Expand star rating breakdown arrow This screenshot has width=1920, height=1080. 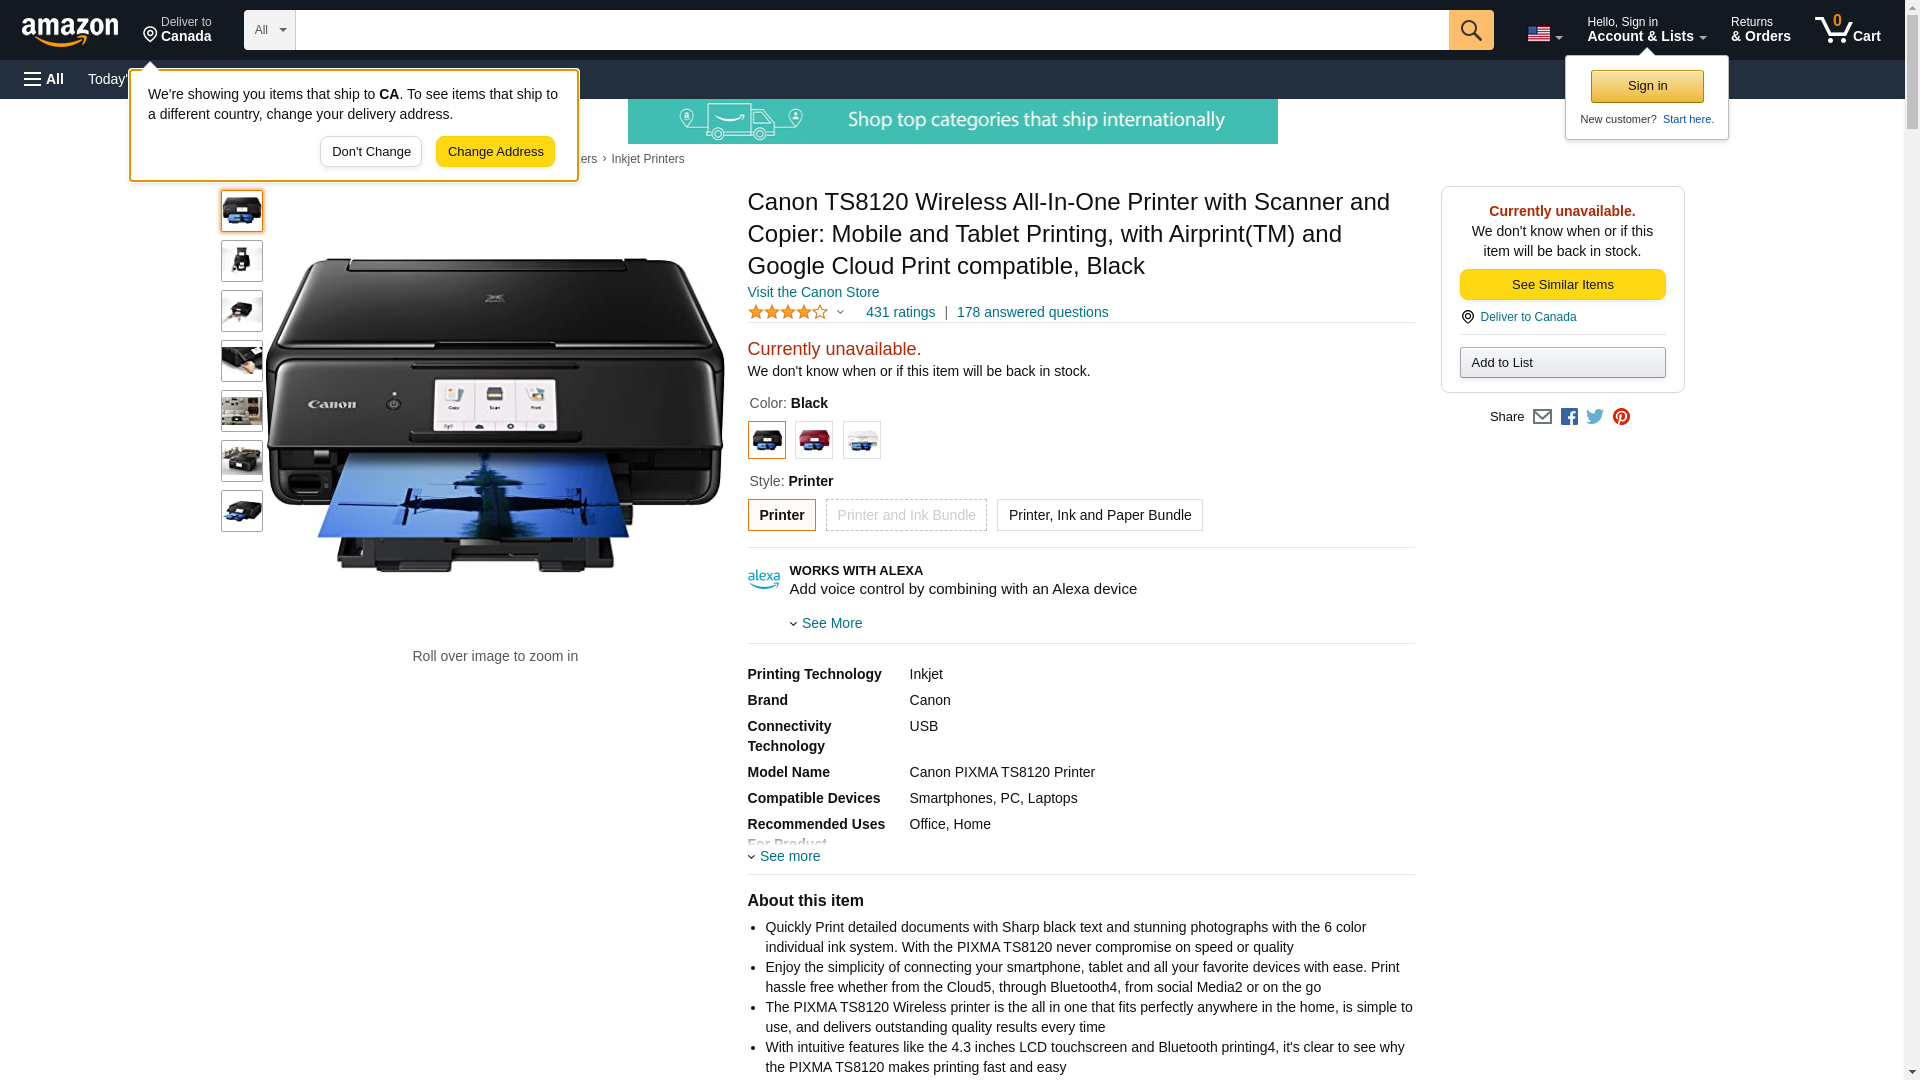840,312
